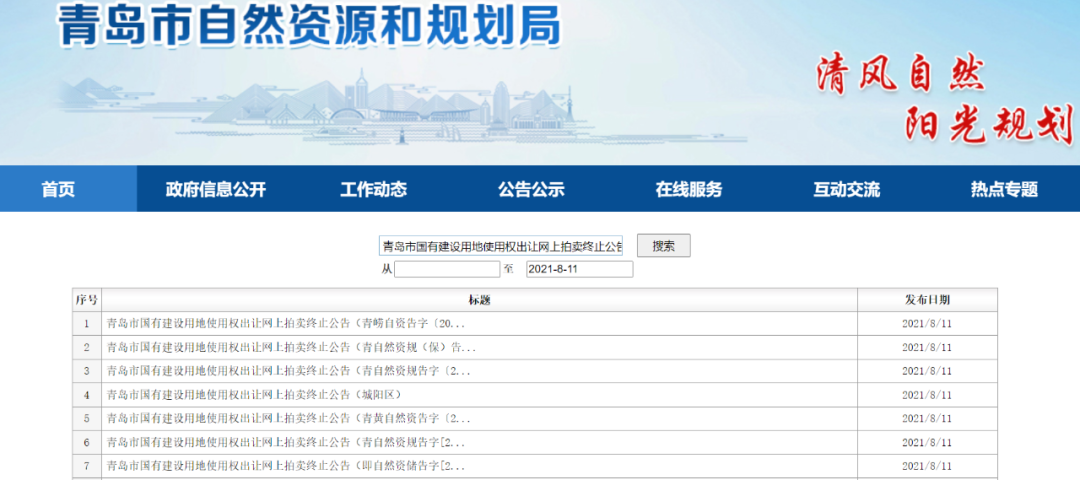
Task: Open result 4 announcement (城阳区)
Action: point(254,395)
